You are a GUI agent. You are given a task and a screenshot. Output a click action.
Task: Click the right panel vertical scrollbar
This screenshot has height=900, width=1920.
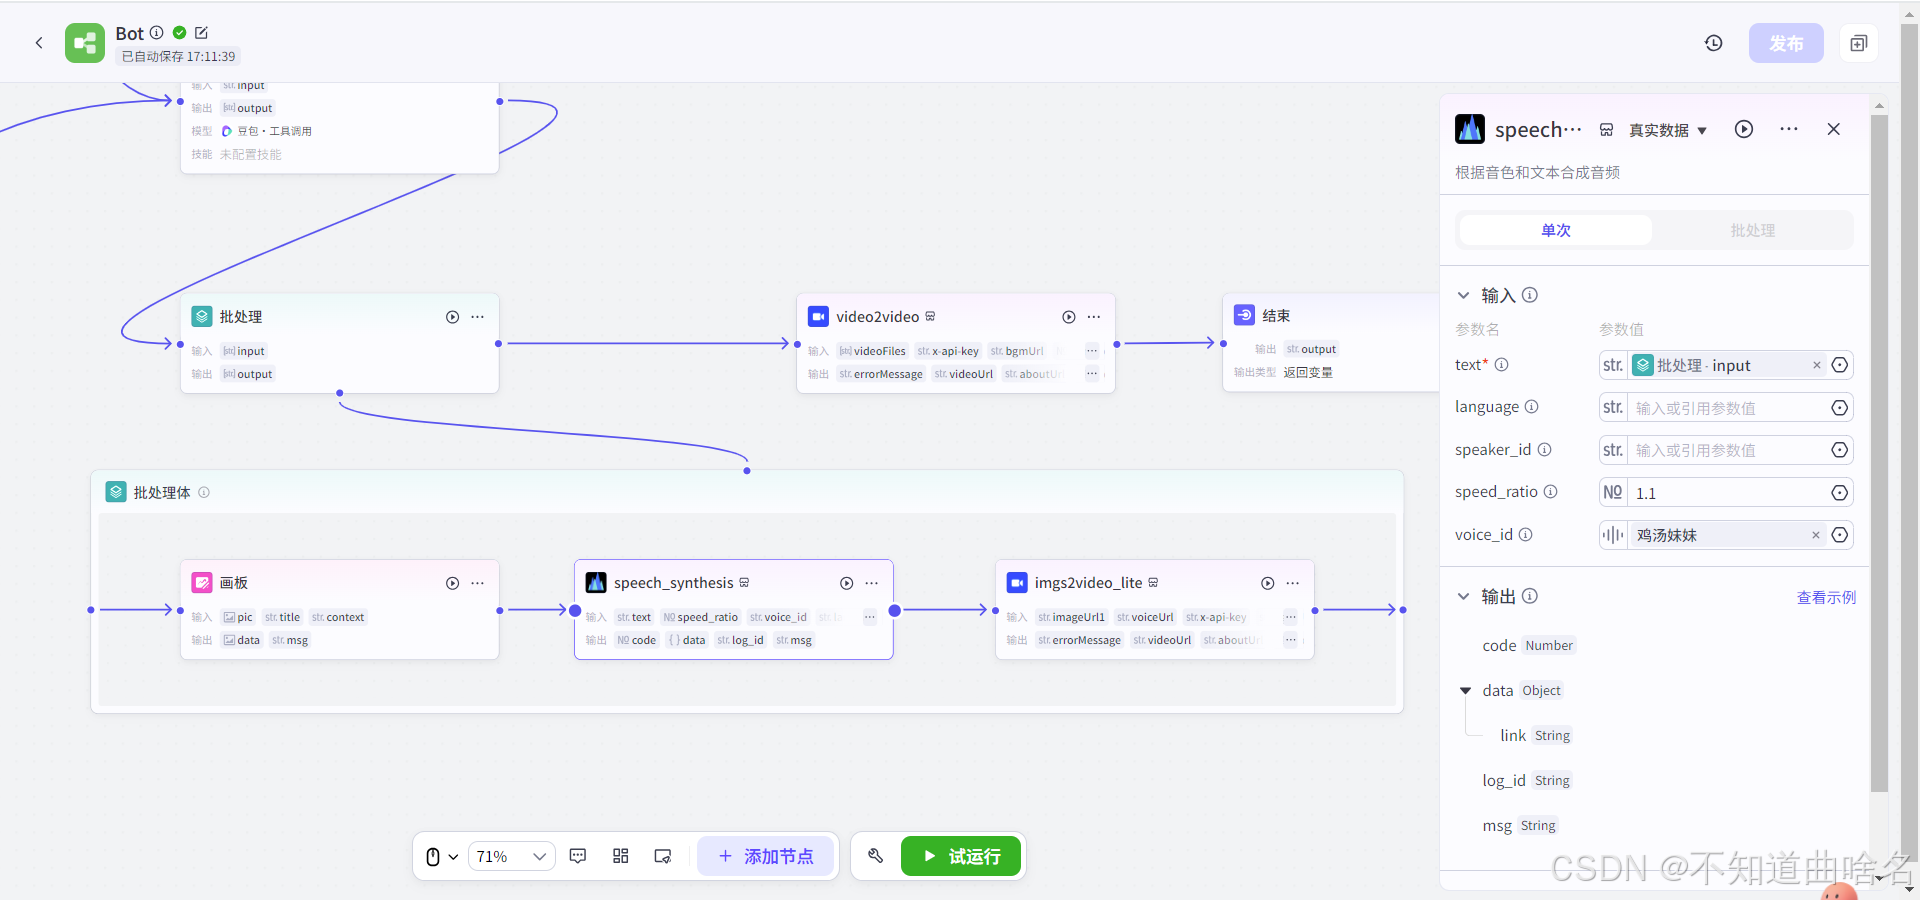pyautogui.click(x=1879, y=453)
